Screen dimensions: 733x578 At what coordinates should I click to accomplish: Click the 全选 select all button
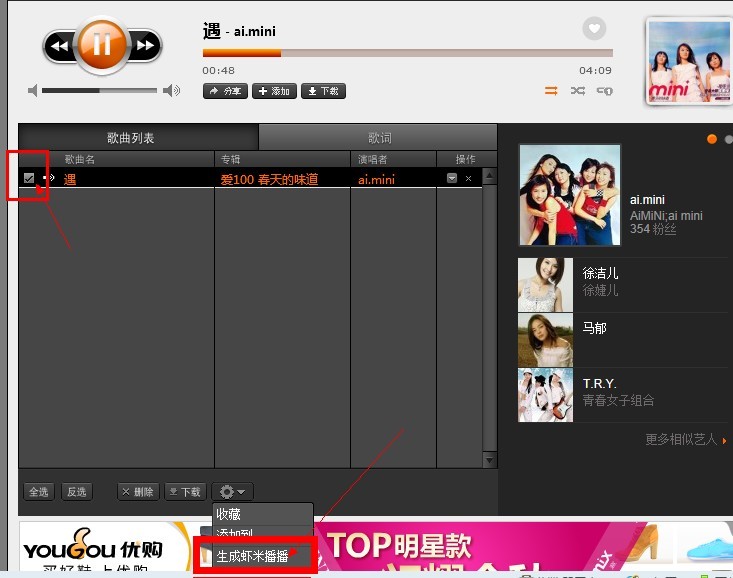[39, 491]
